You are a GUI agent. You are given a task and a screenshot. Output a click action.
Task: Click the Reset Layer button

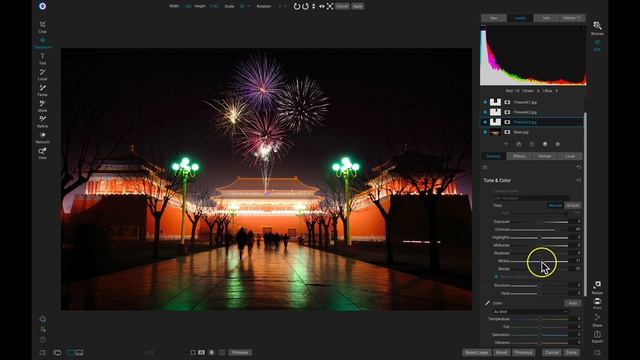coord(476,353)
